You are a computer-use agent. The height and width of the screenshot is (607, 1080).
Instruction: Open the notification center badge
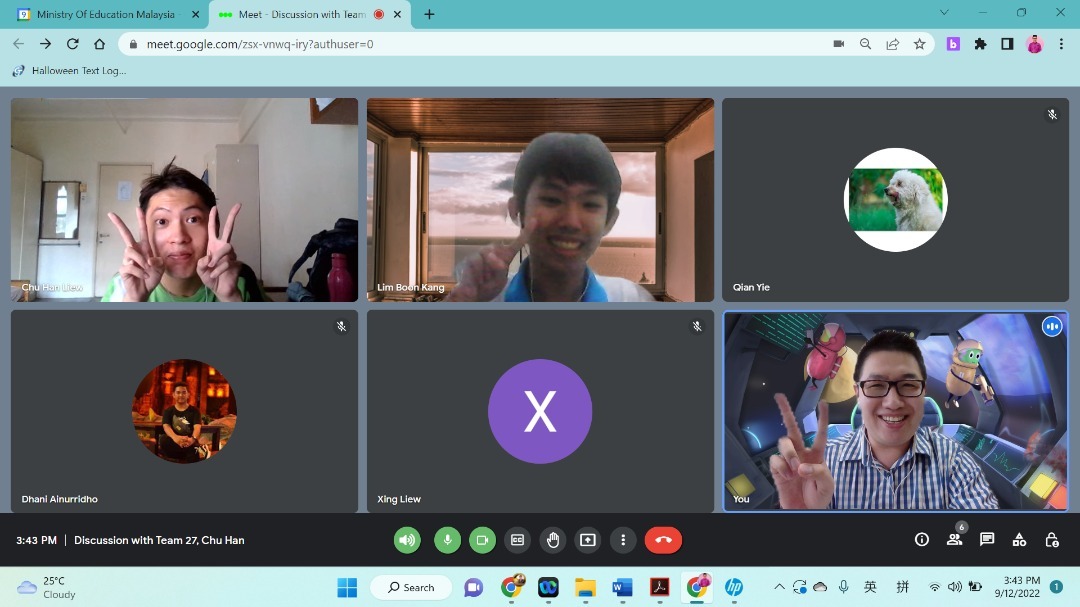[x=1057, y=587]
